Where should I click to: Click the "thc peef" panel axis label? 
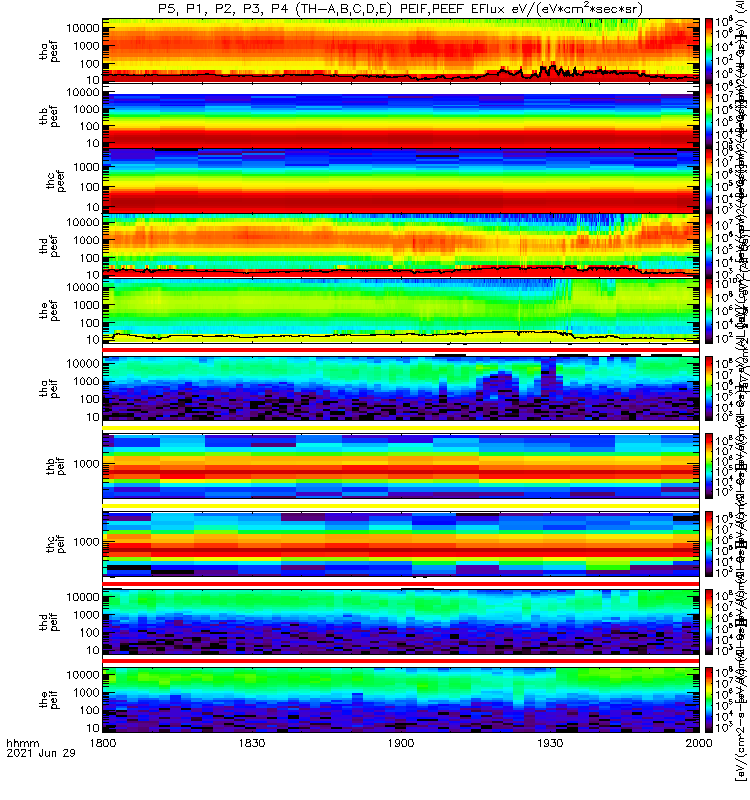pyautogui.click(x=55, y=181)
